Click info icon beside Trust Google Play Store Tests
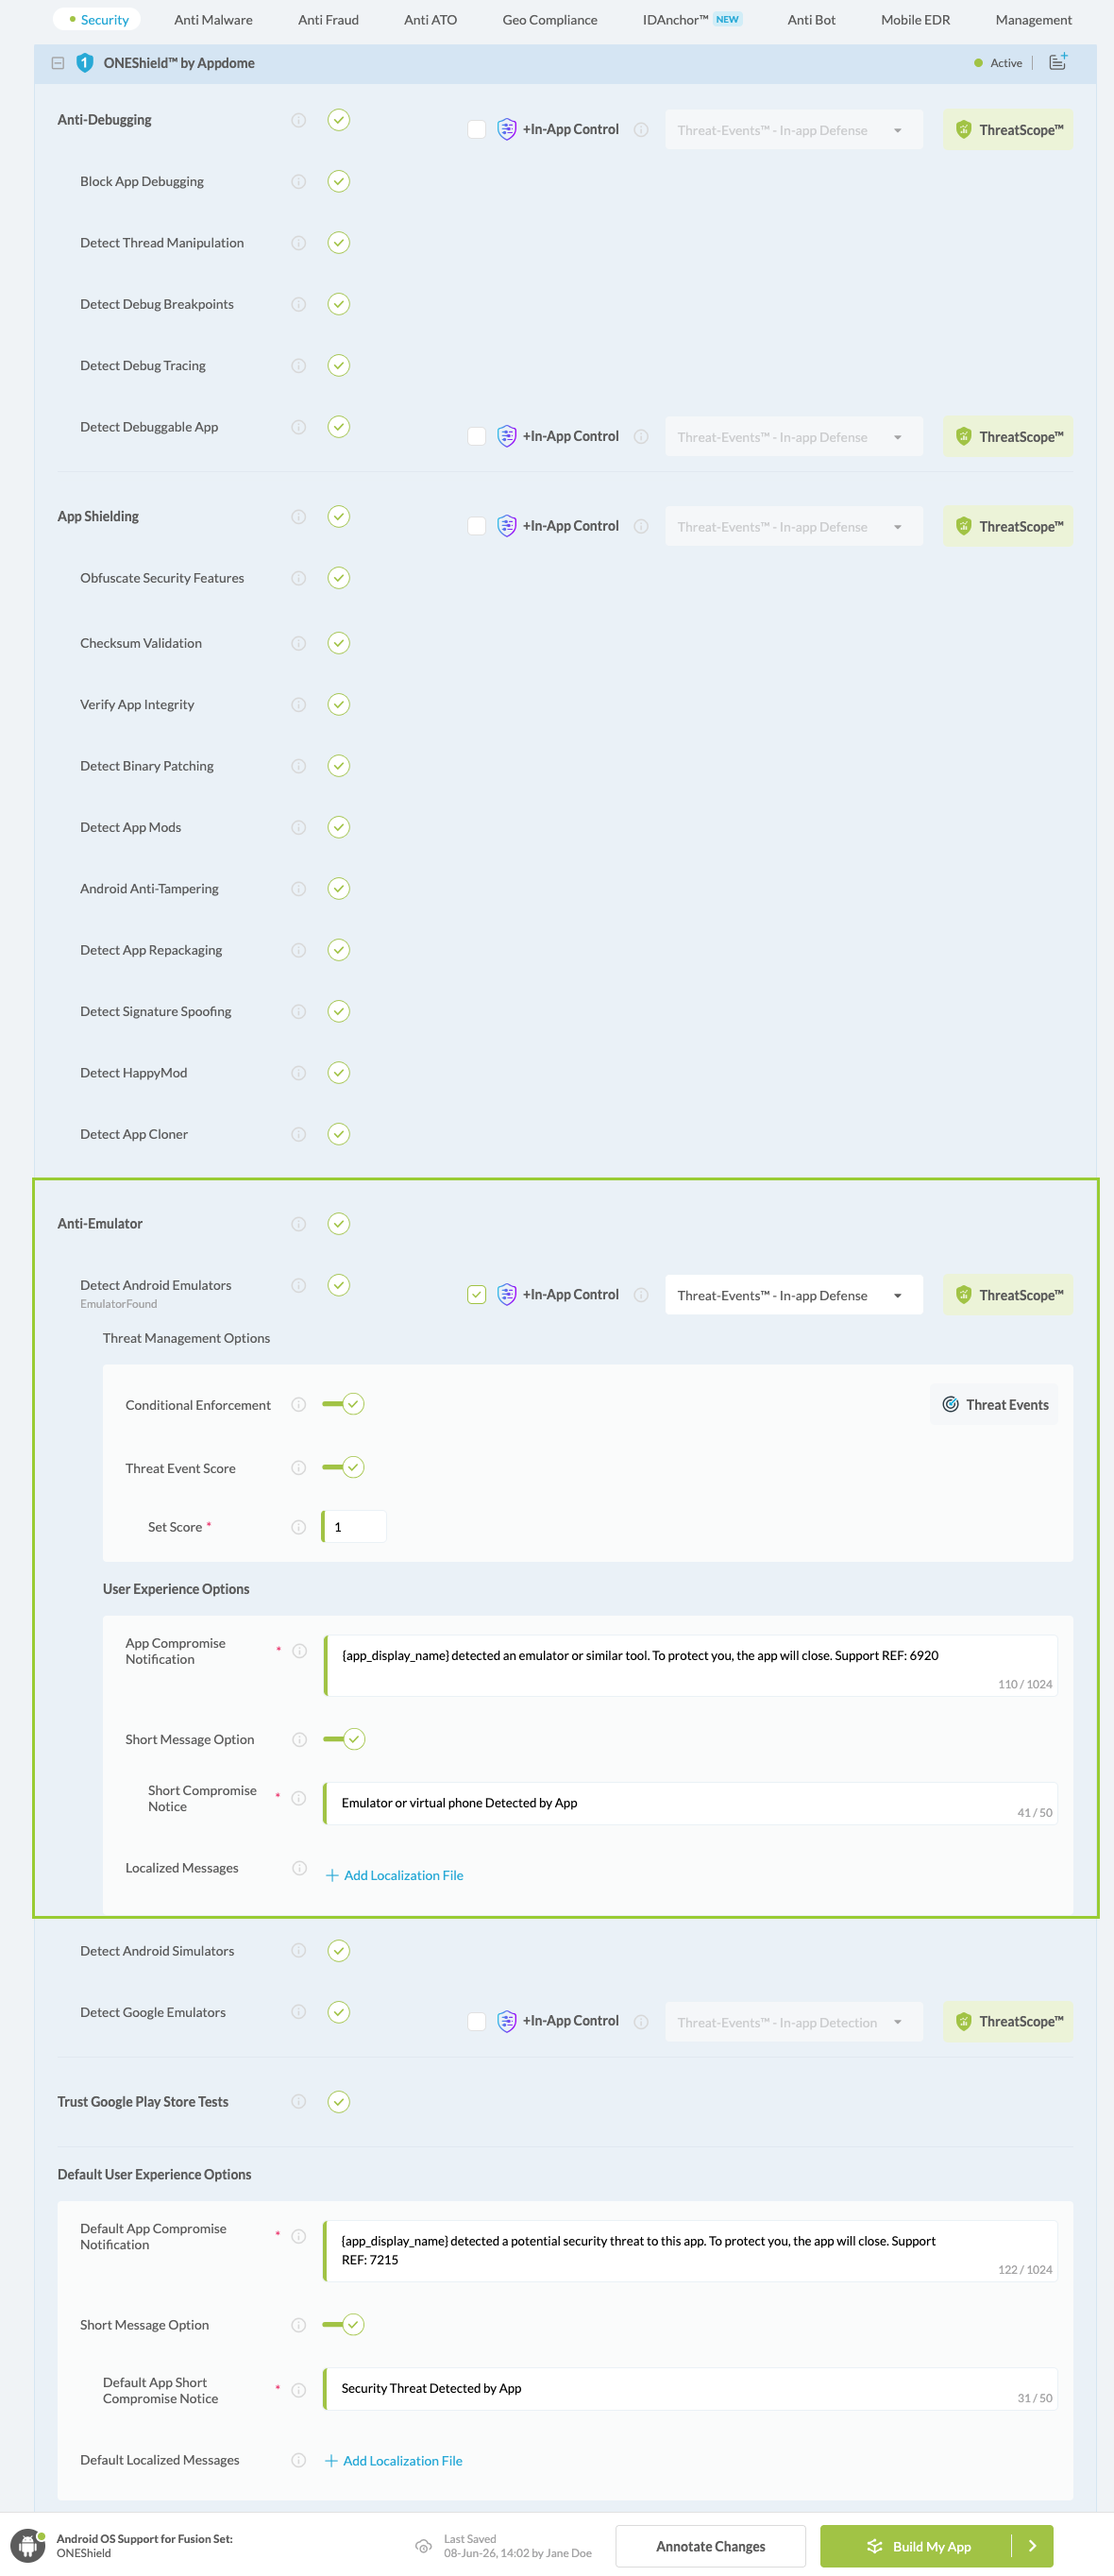1114x2576 pixels. [x=298, y=2102]
